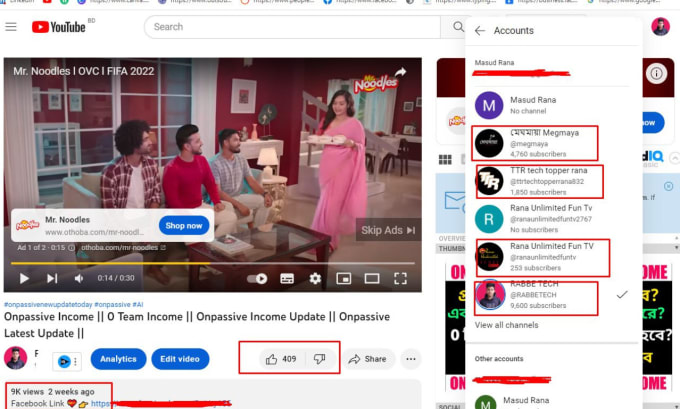Enter full screen mode
Screen dimensions: 680x409
tap(400, 278)
